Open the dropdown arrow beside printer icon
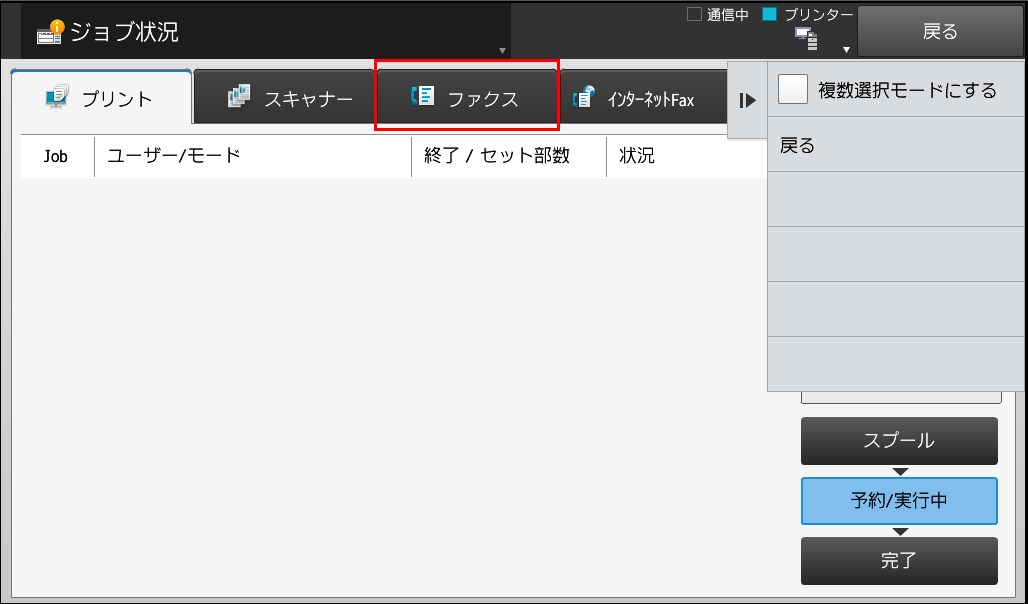This screenshot has width=1028, height=604. [846, 50]
